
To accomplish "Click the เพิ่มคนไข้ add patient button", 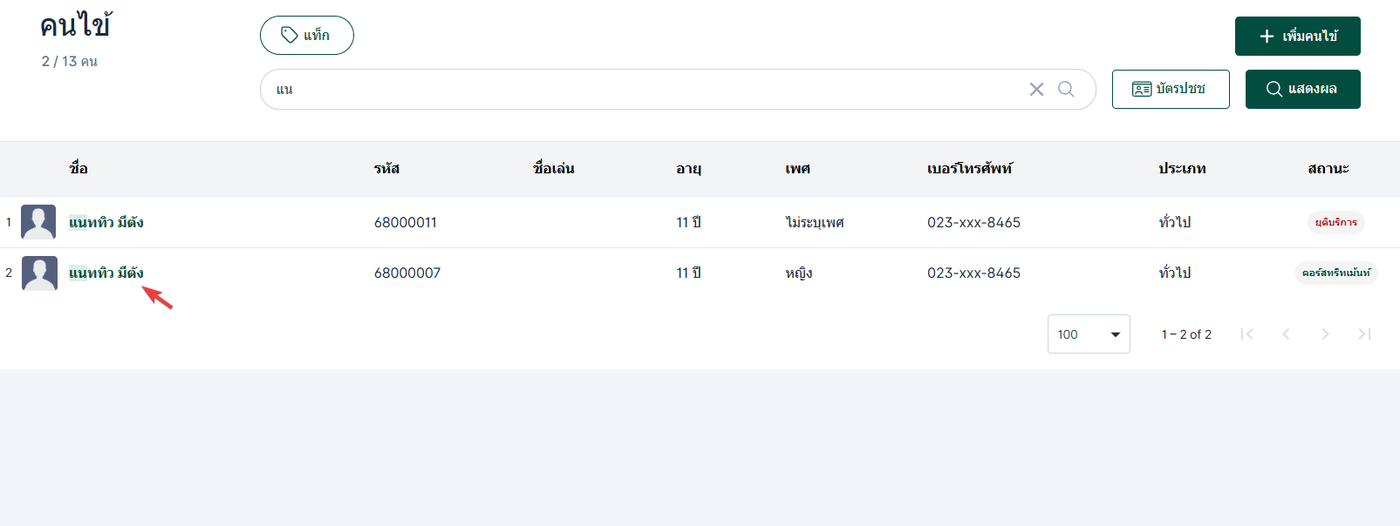I will point(1297,36).
